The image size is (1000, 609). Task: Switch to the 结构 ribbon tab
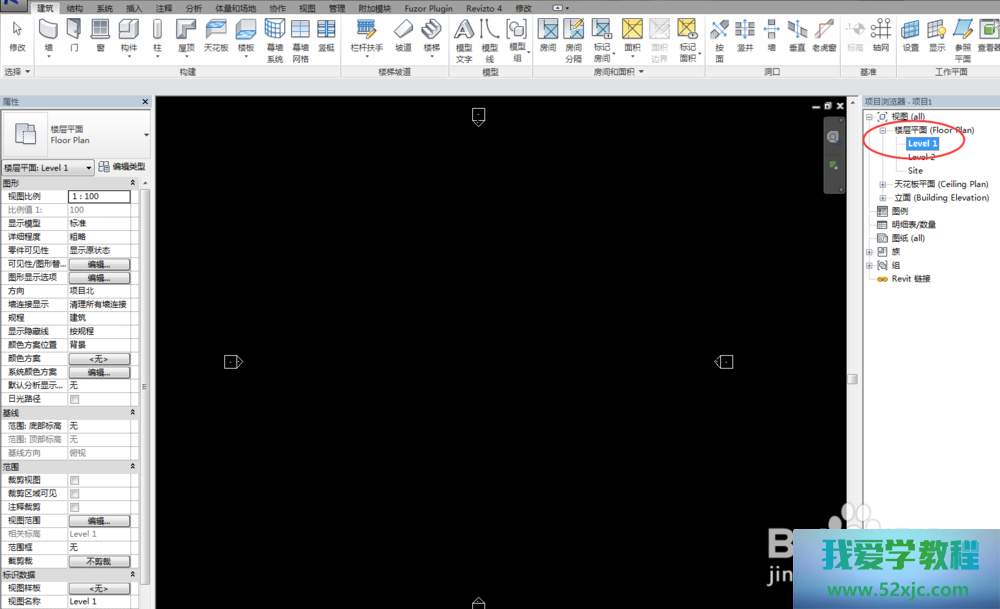click(75, 7)
